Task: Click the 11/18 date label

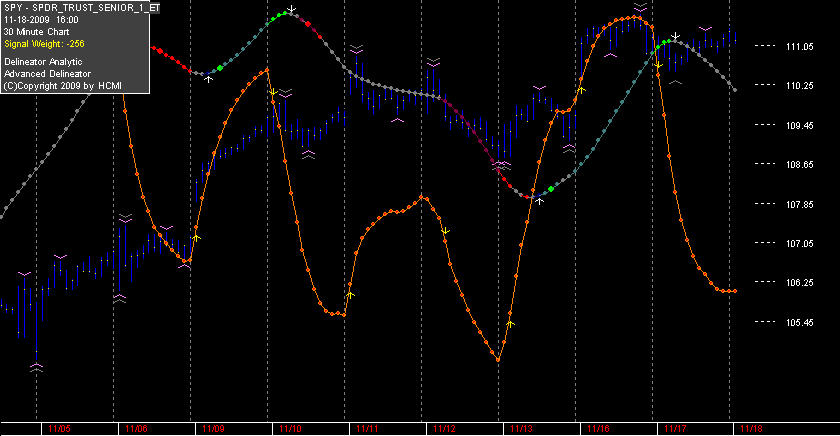Action: pyautogui.click(x=751, y=429)
